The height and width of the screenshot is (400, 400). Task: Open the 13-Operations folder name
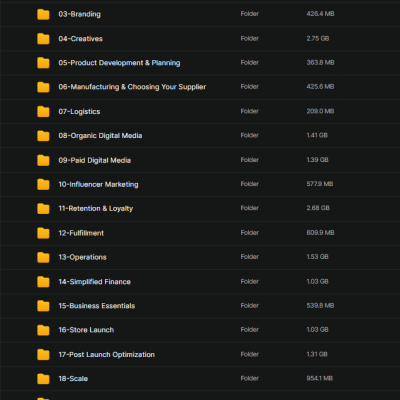point(83,257)
